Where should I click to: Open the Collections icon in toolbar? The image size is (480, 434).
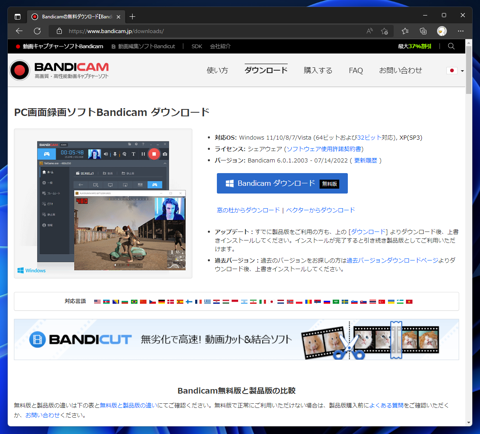[x=423, y=31]
